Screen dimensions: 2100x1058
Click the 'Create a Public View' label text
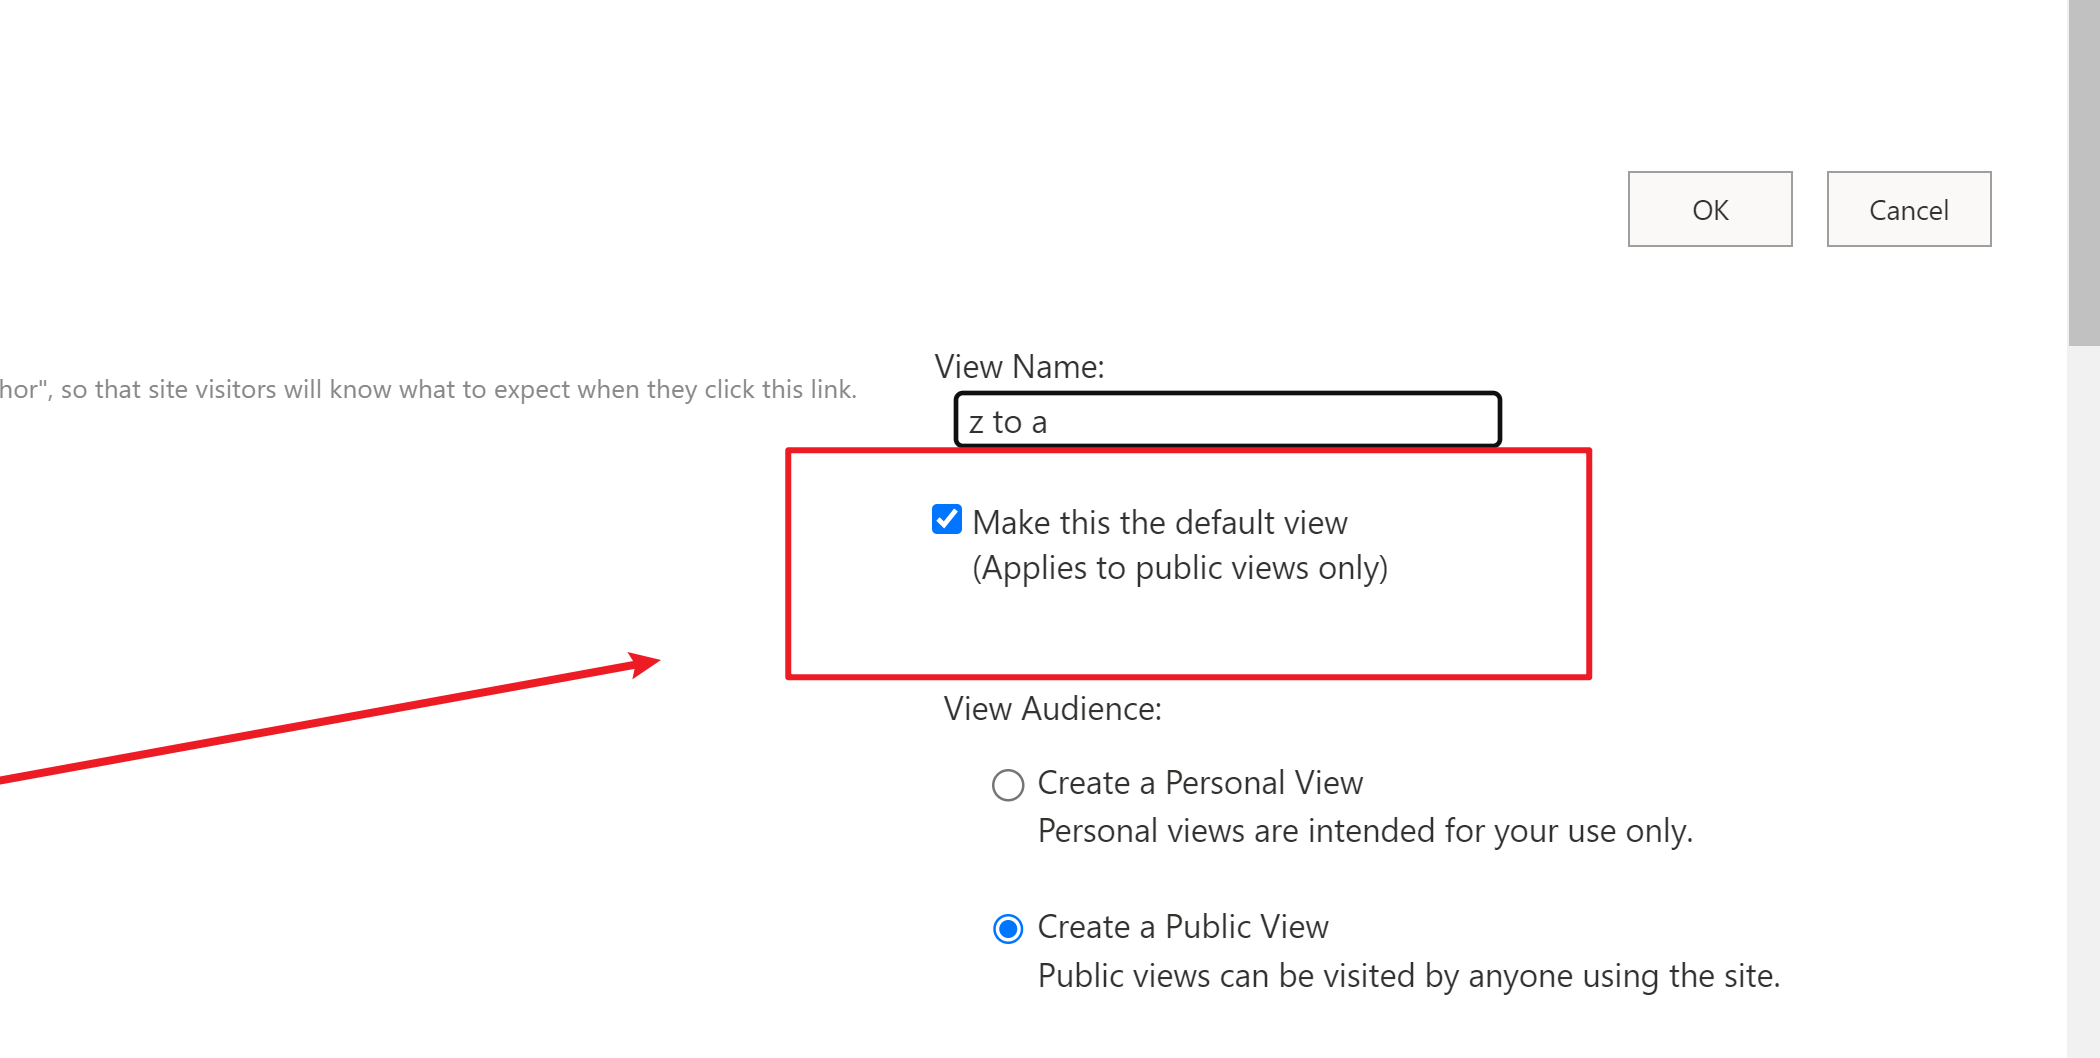[1183, 927]
